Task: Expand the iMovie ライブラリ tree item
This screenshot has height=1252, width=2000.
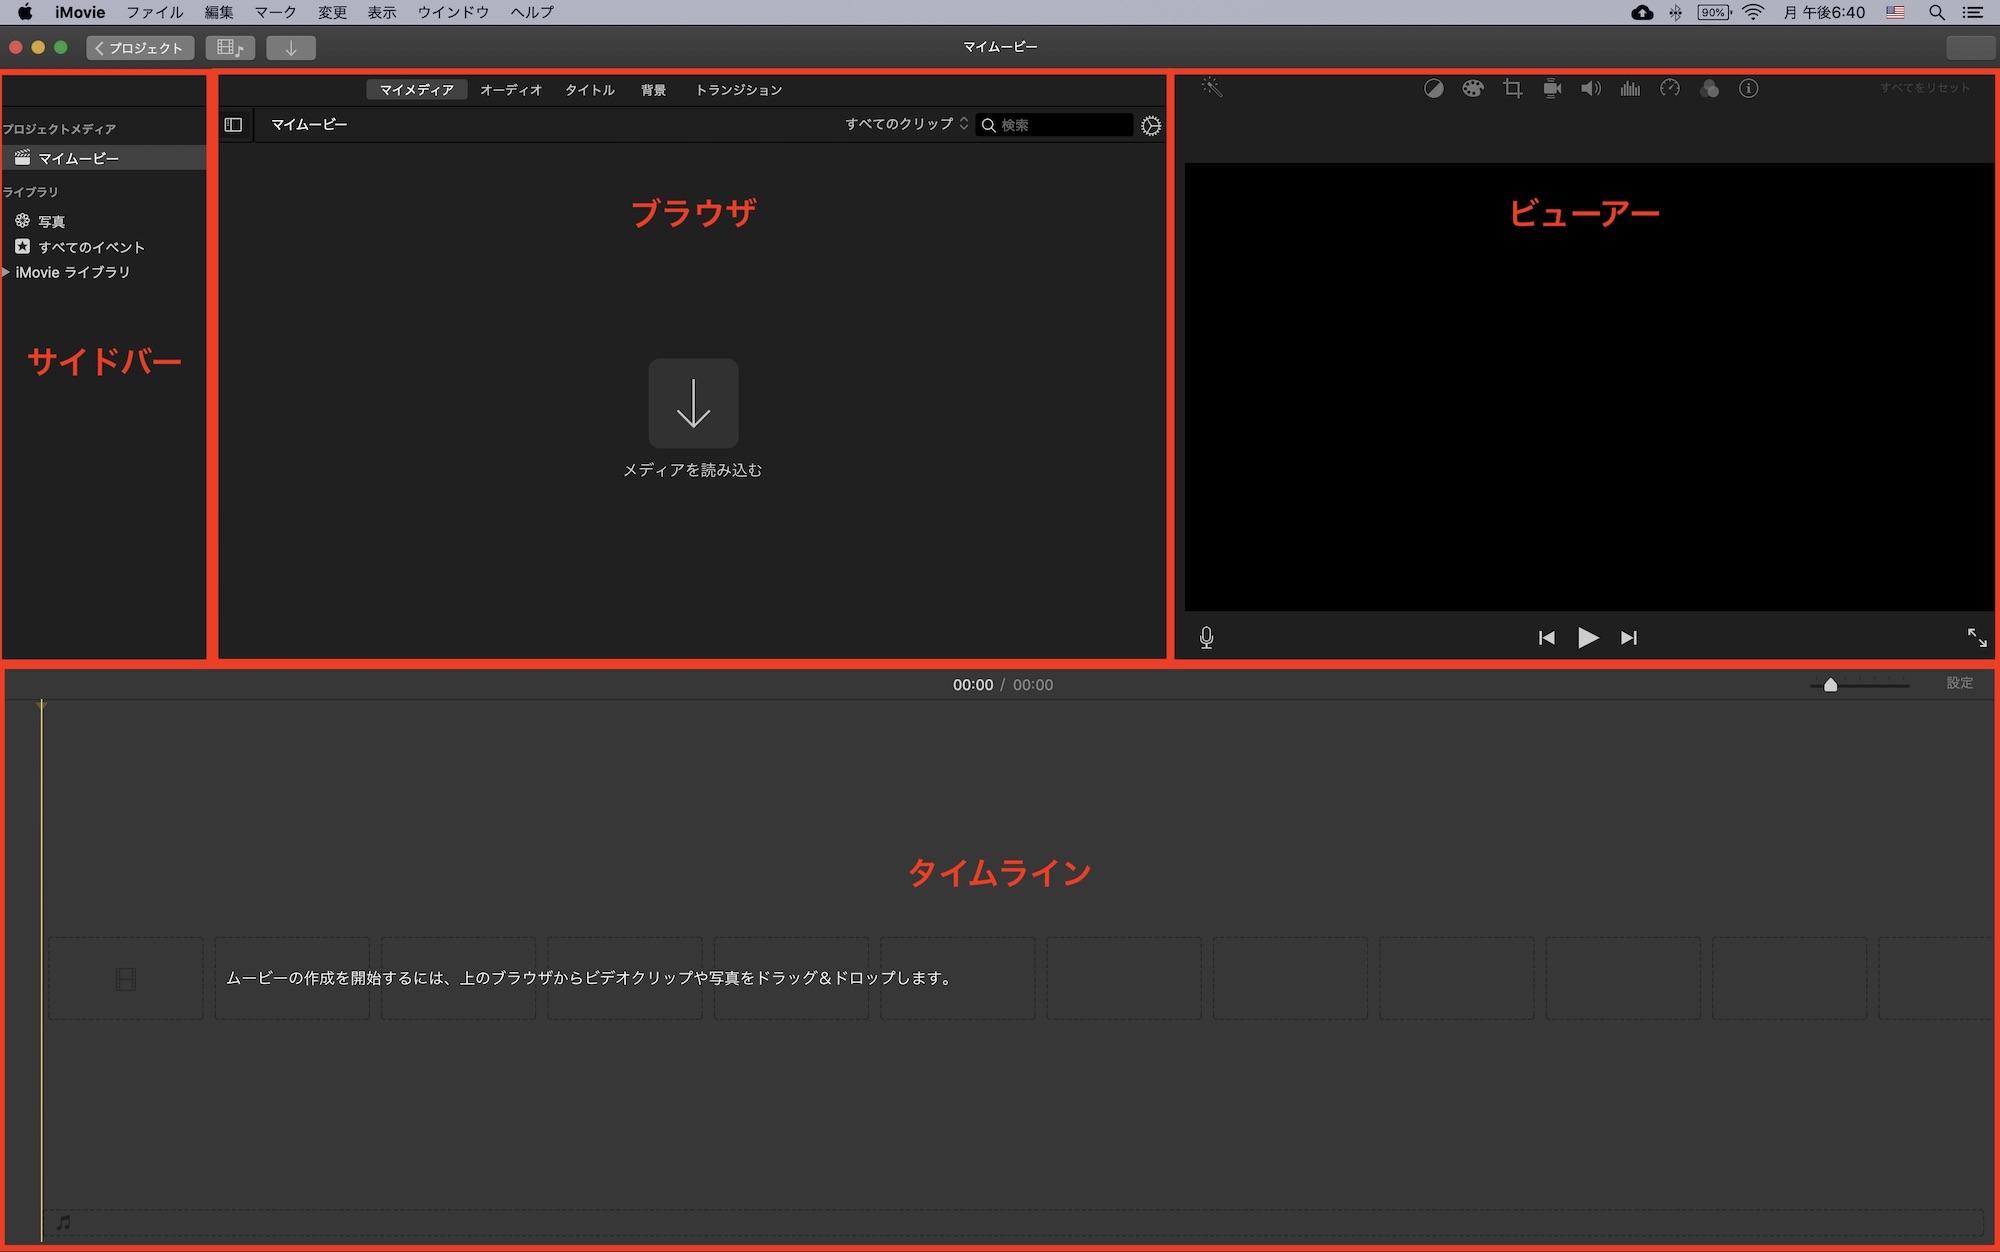Action: (x=6, y=272)
